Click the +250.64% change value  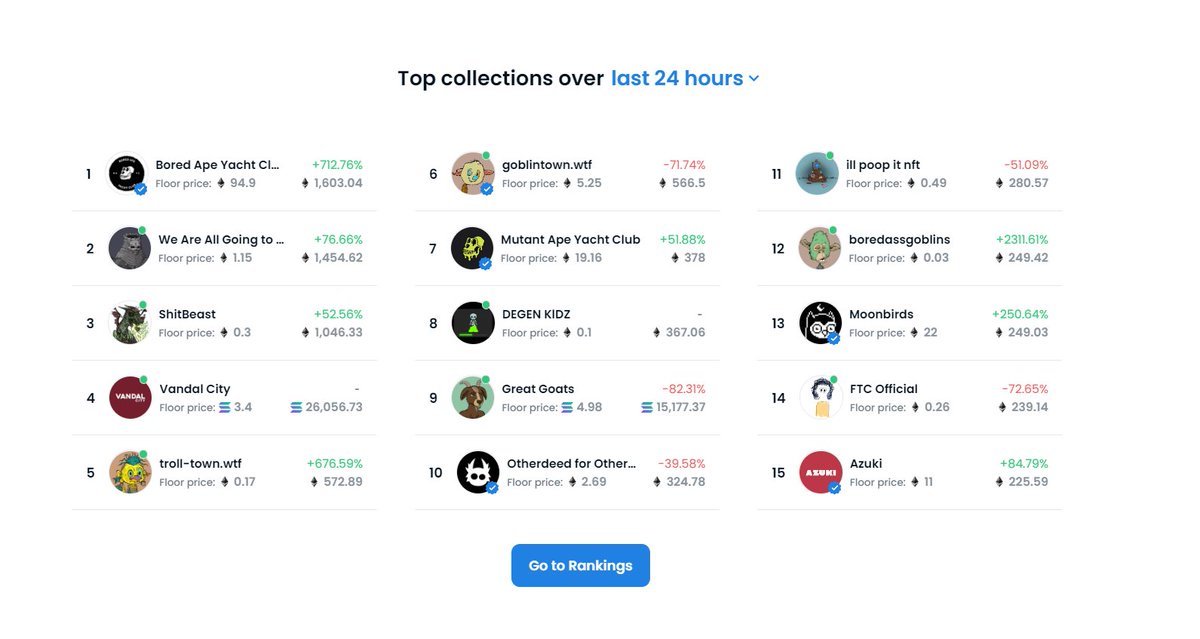(1020, 314)
